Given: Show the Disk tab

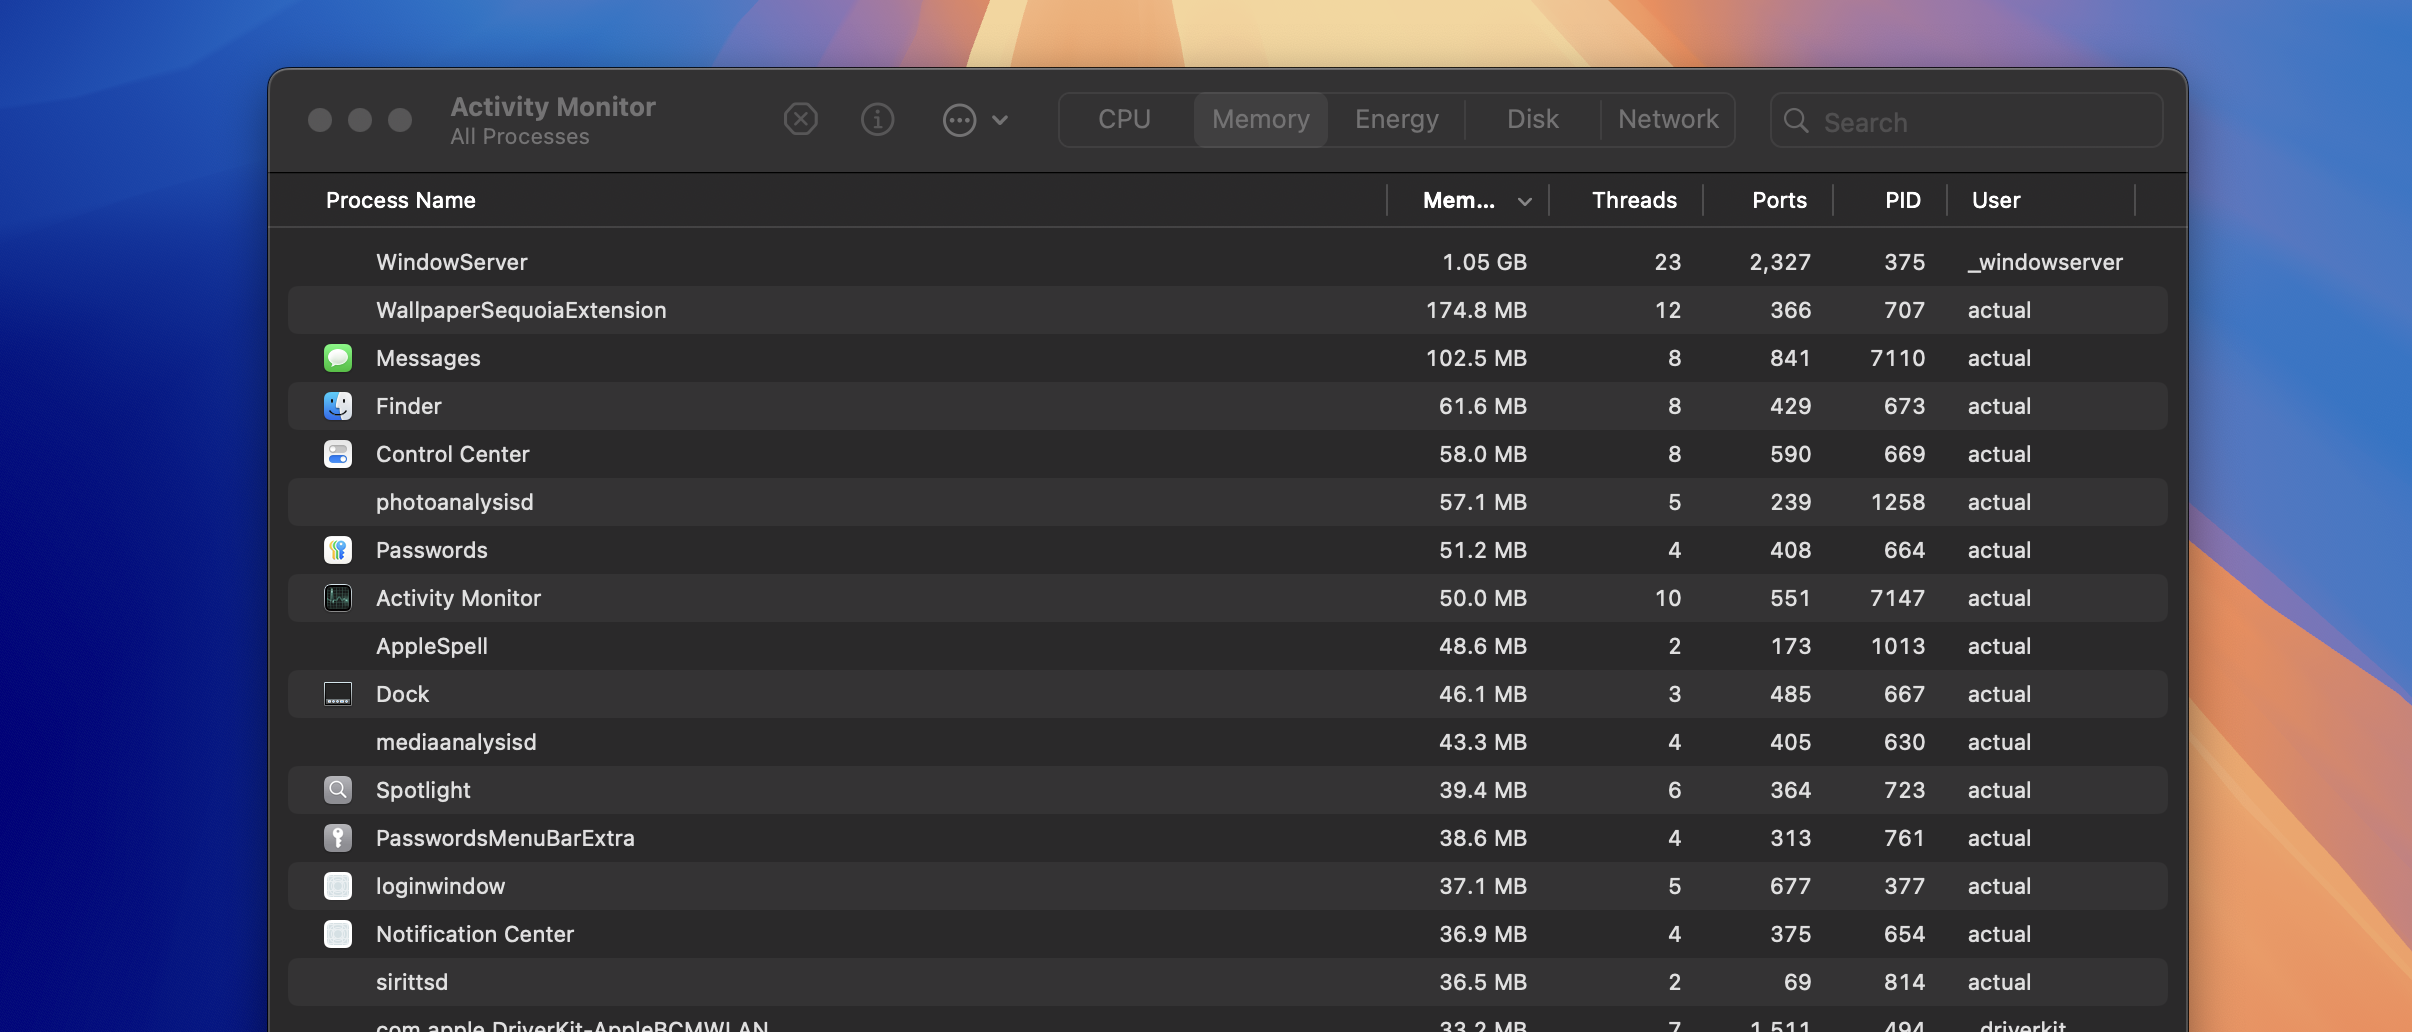Looking at the screenshot, I should [x=1533, y=120].
